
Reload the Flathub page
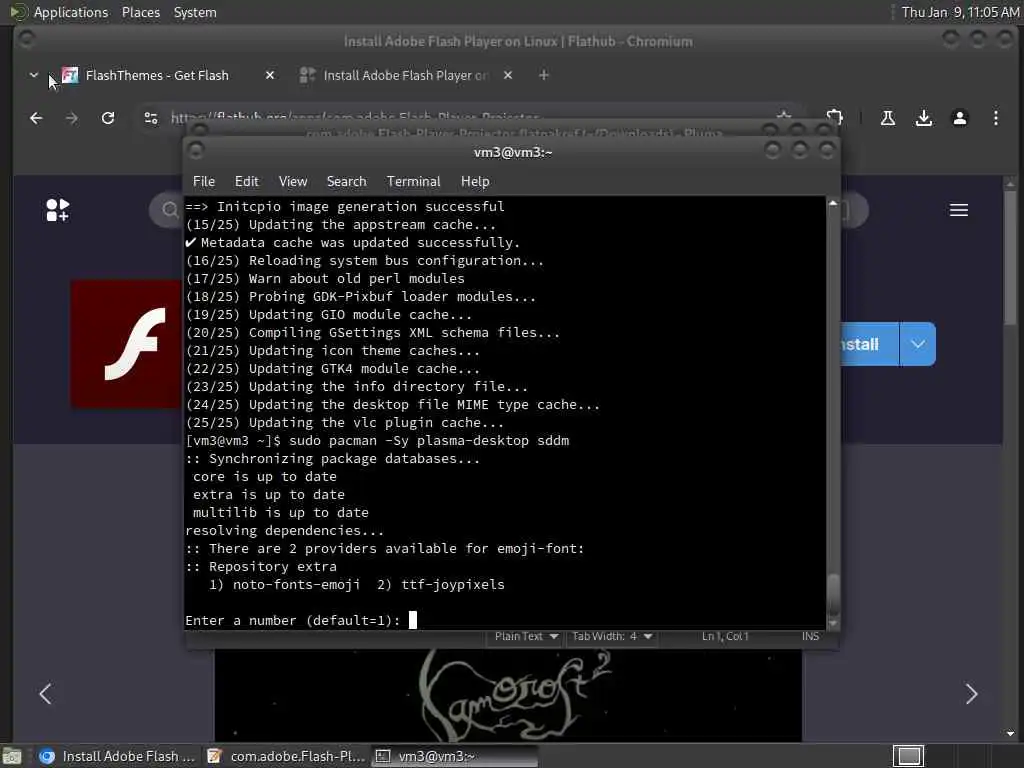point(108,118)
